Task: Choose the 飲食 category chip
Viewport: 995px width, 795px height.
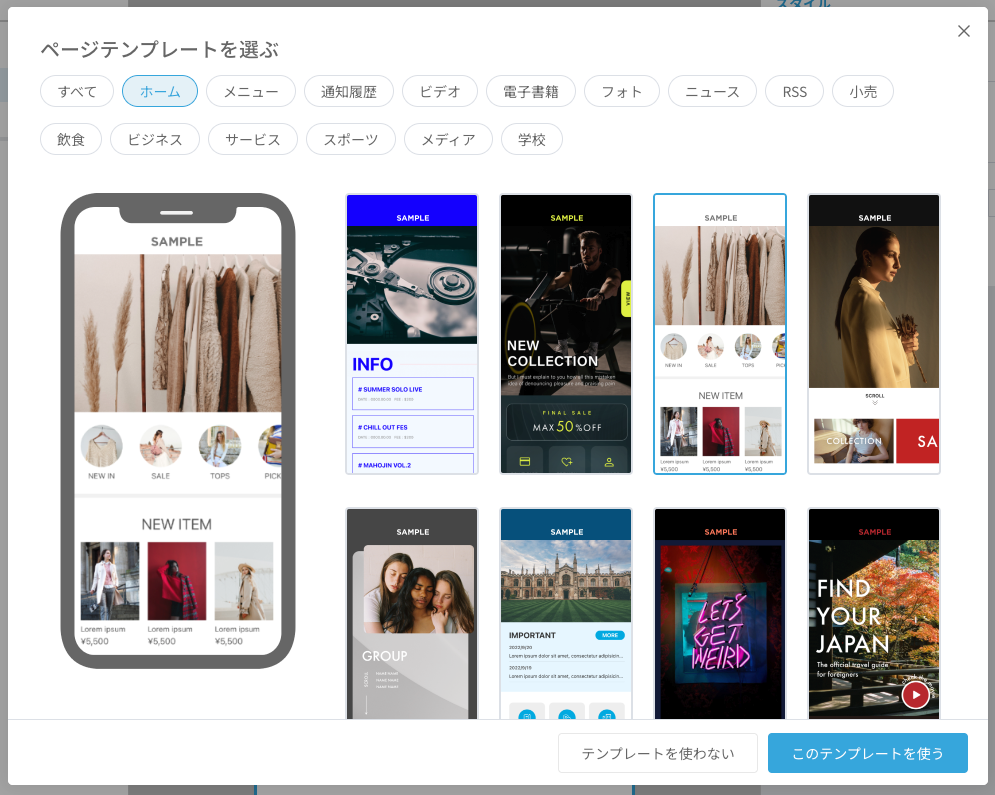Action: tap(70, 139)
